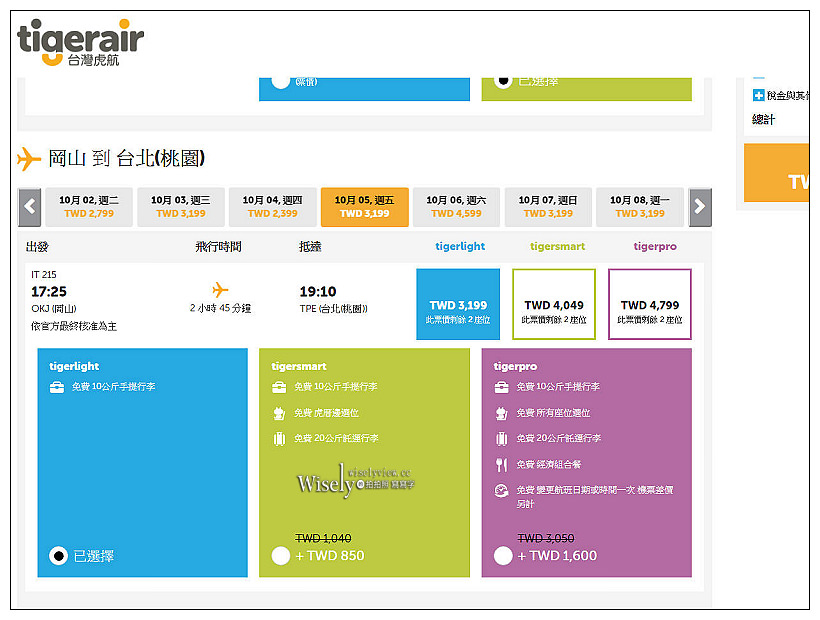Collapse the summary section with minus control
The width and height of the screenshot is (820, 620).
click(757, 76)
